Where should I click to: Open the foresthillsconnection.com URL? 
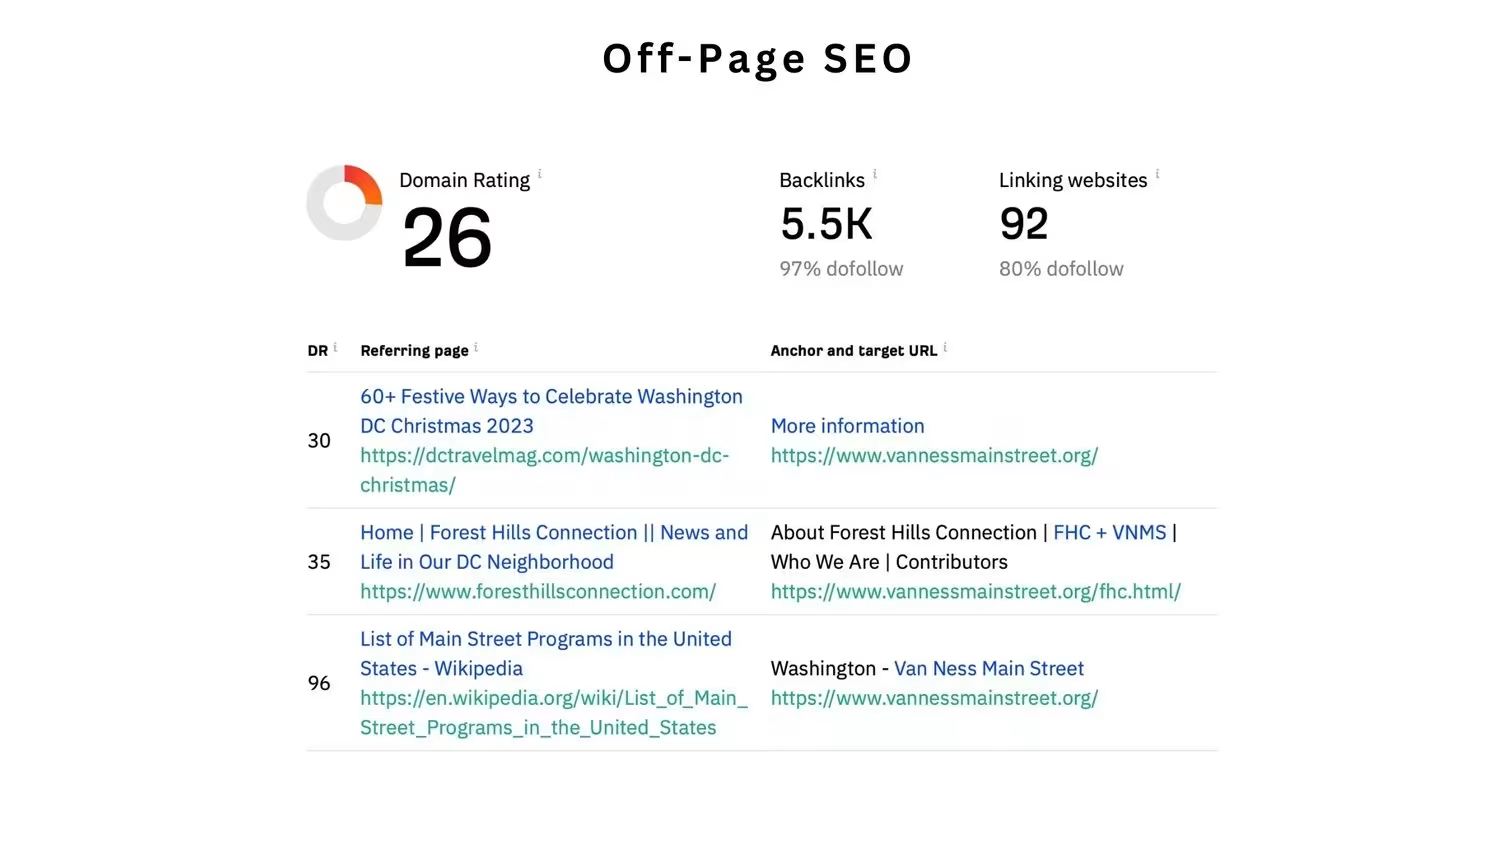[x=538, y=591]
